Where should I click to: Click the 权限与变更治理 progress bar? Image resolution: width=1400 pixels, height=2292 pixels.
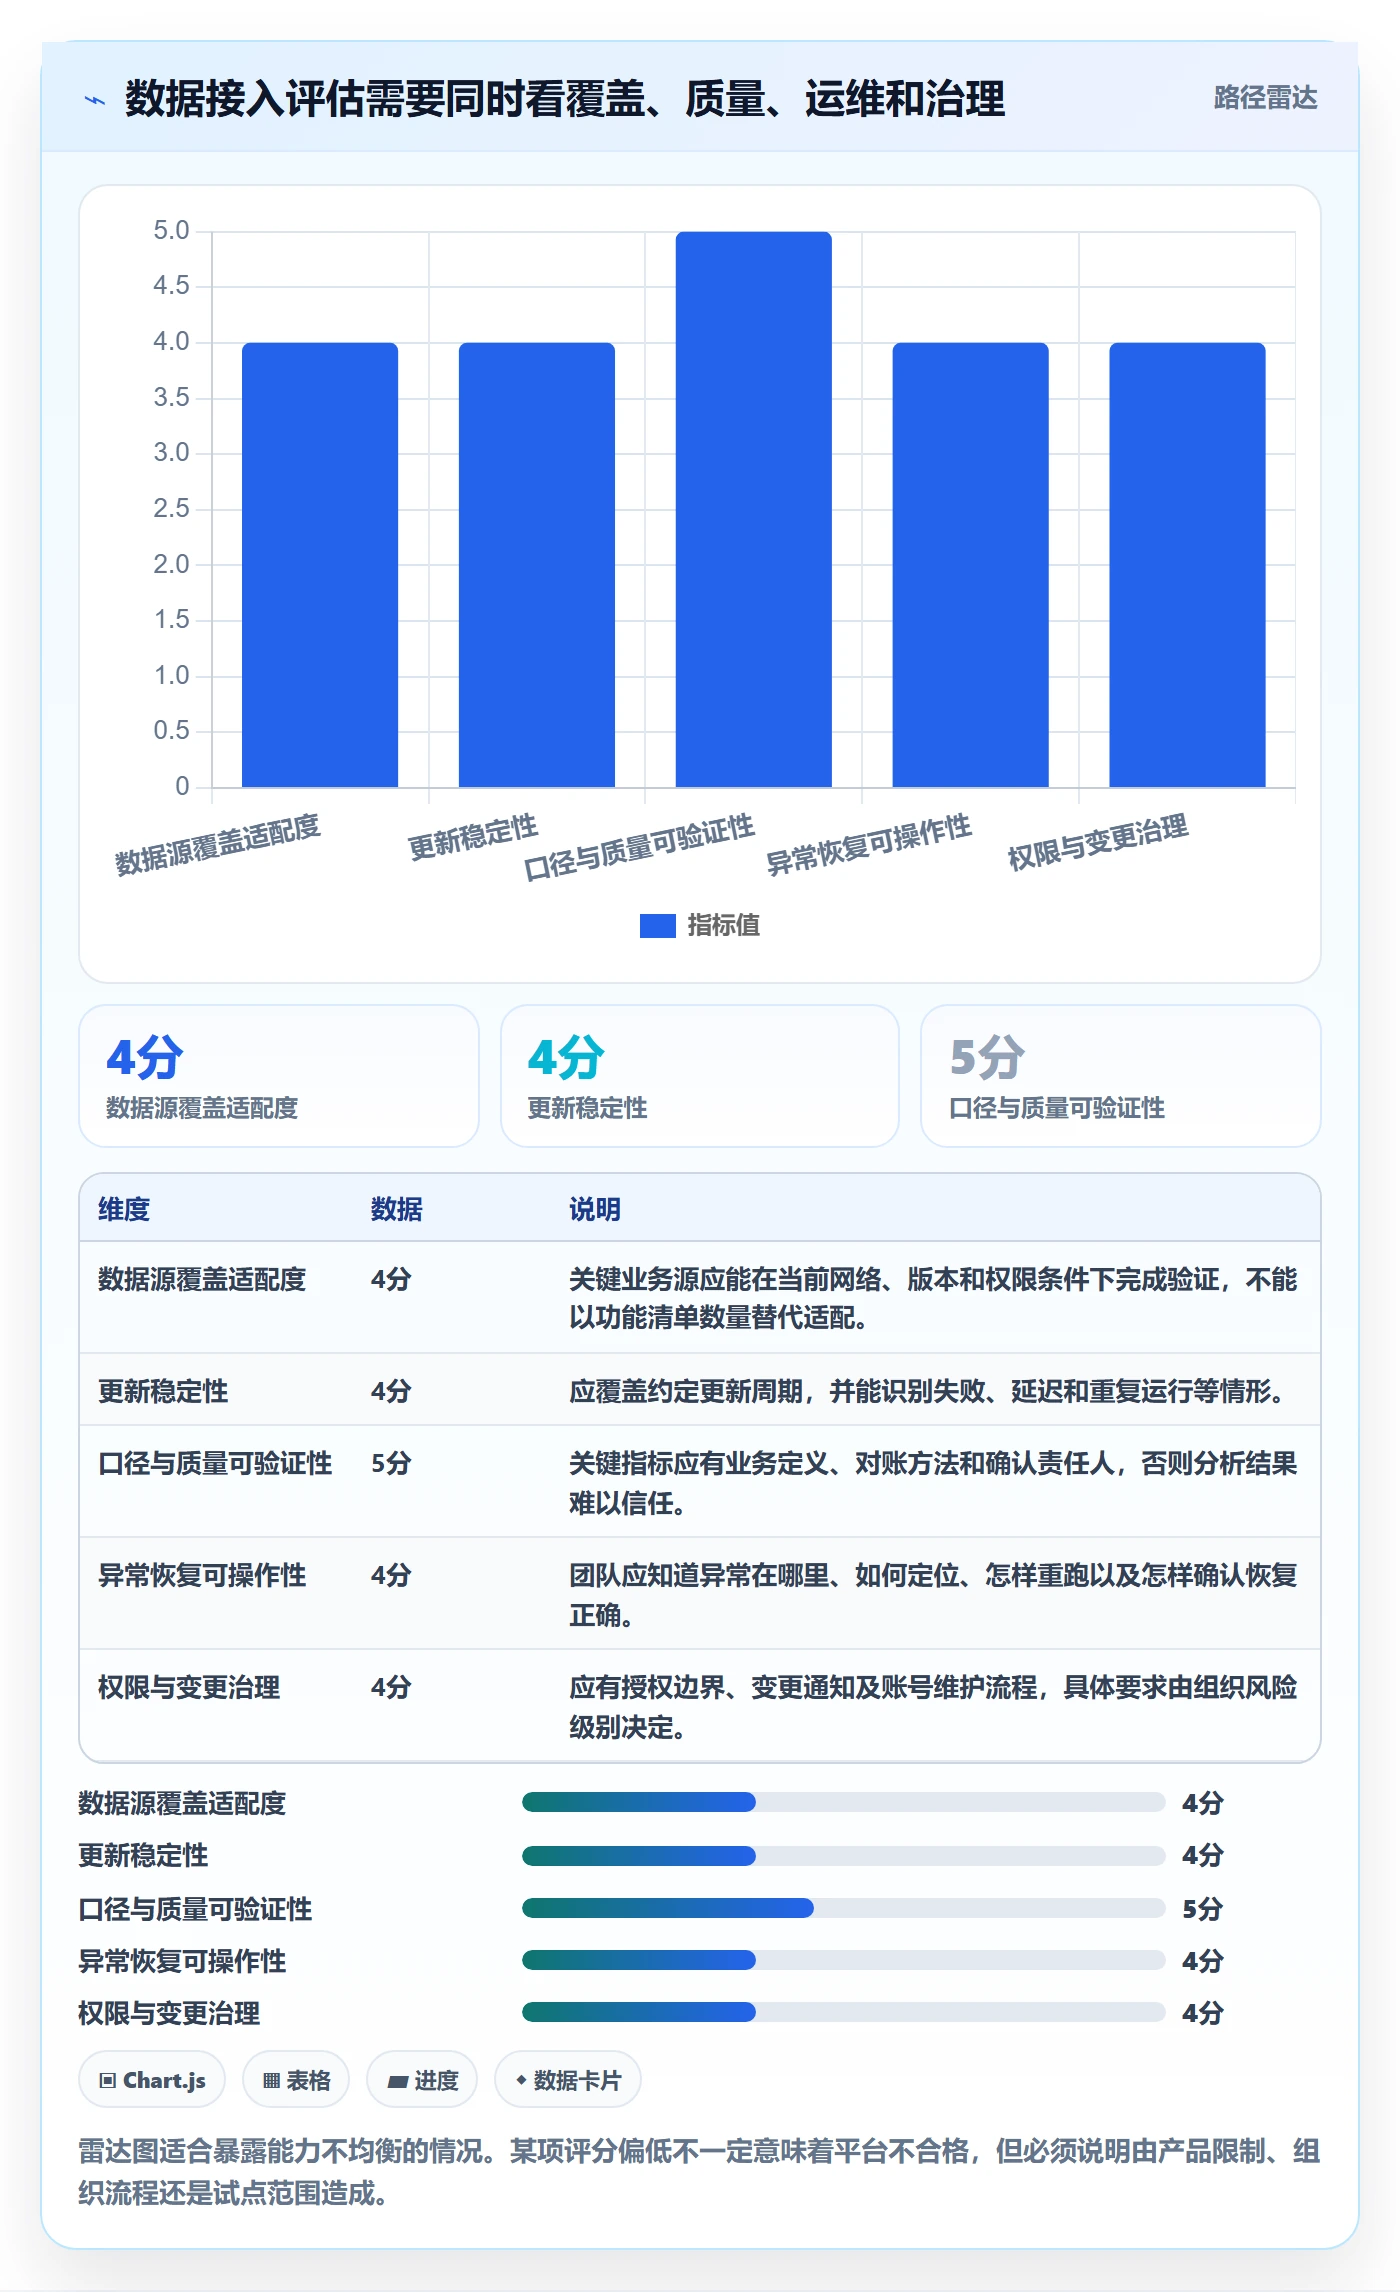click(843, 2012)
